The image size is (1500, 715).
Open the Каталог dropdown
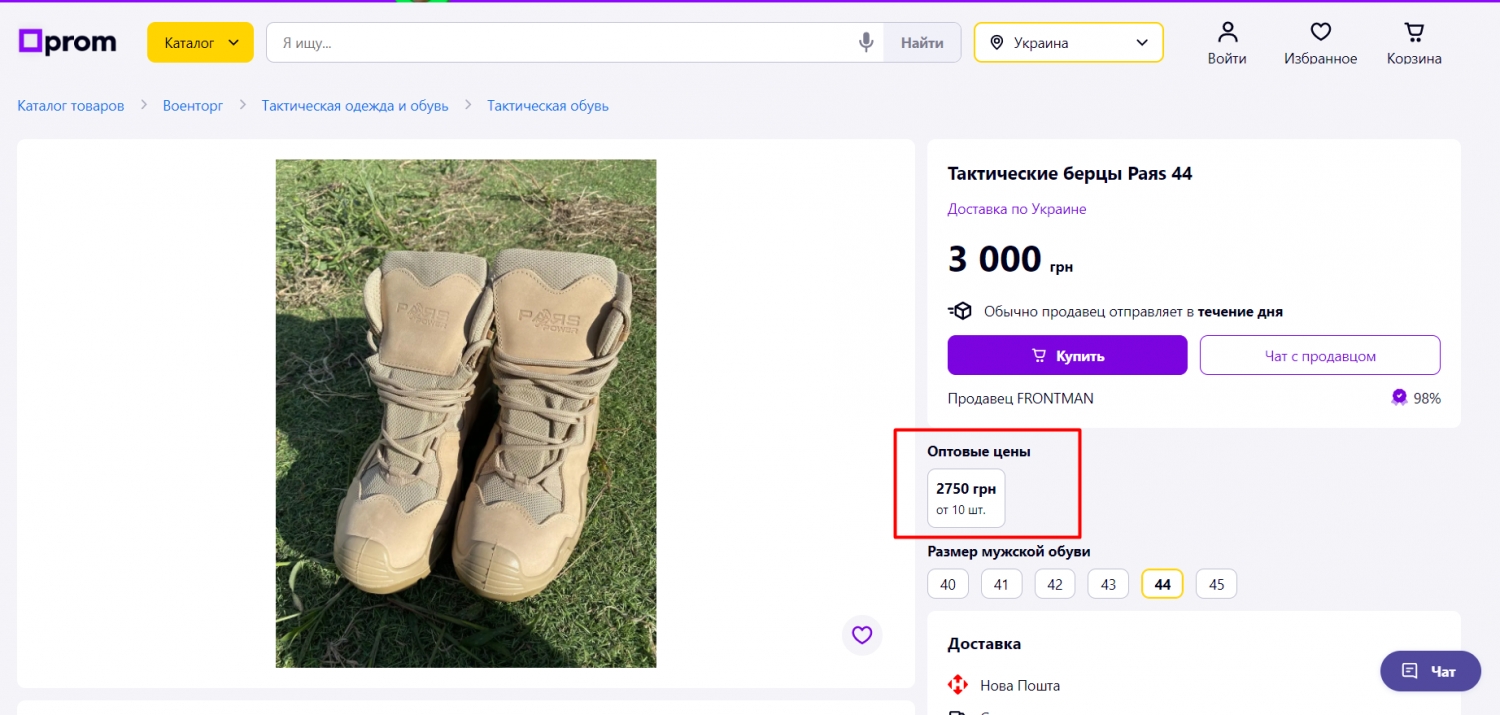(x=200, y=43)
